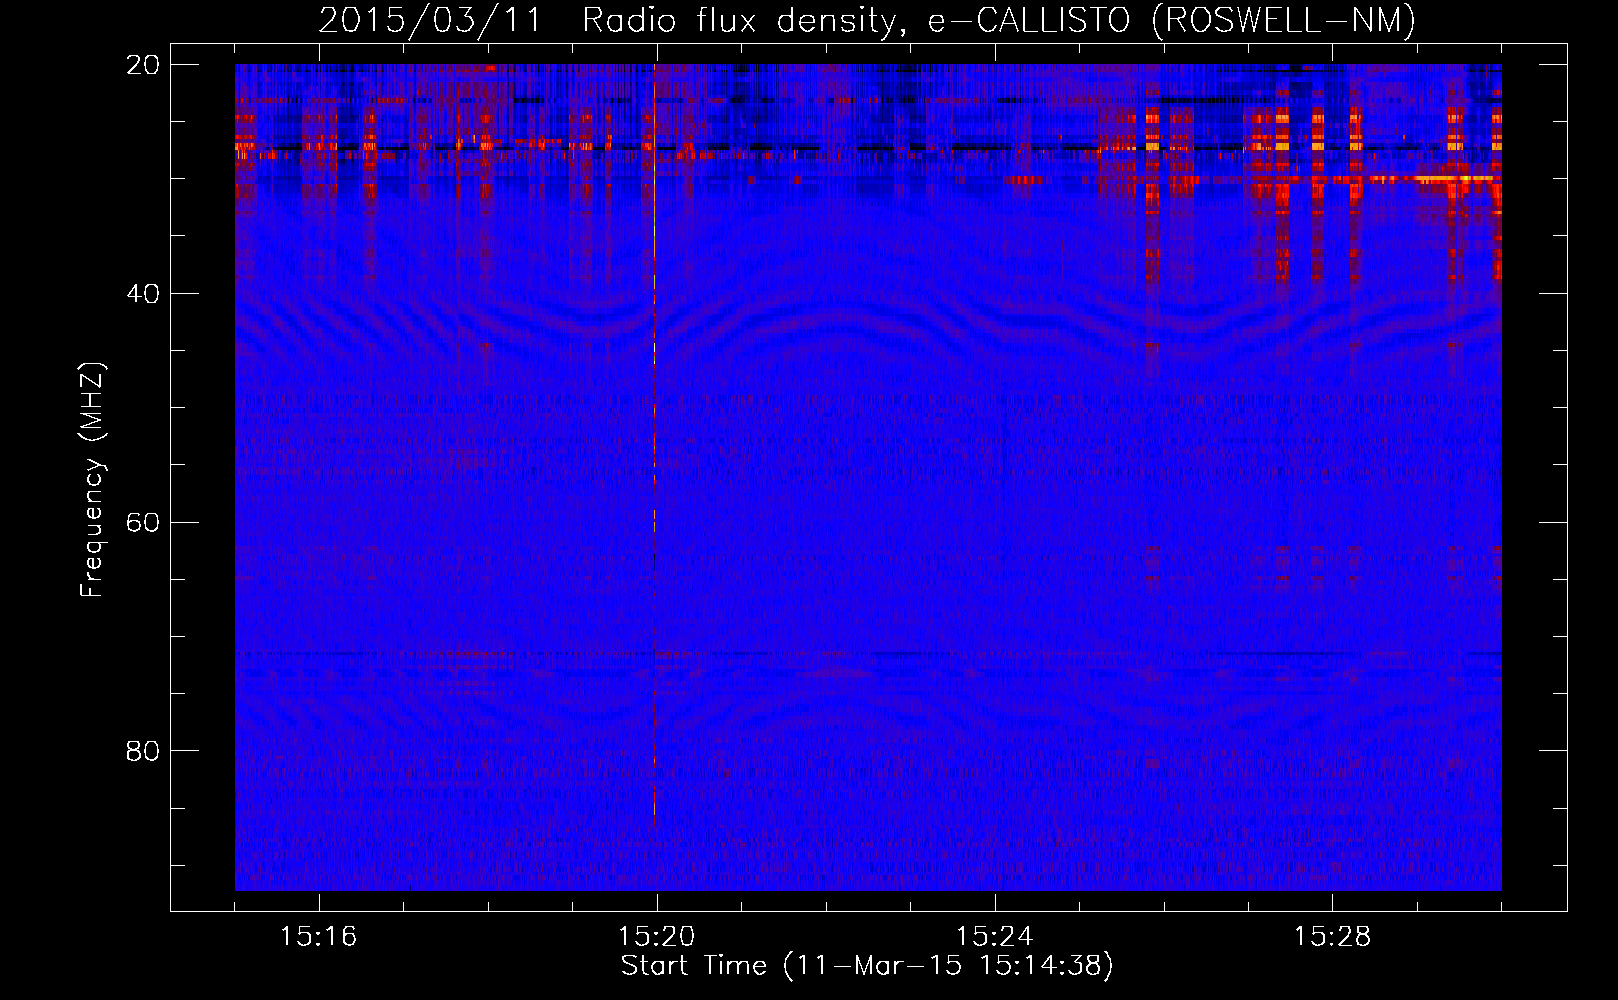Screen dimensions: 1618x1000
Task: Click the plot title with date 2015/03/11
Action: click(867, 20)
